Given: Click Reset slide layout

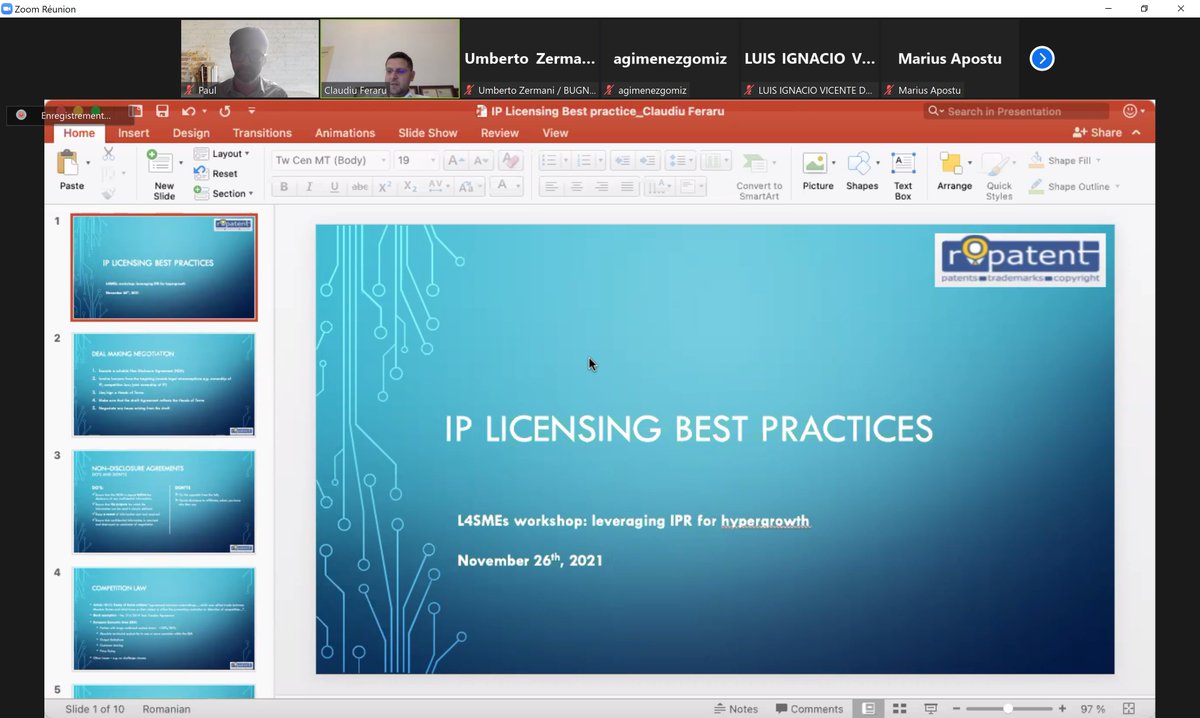Looking at the screenshot, I should tap(215, 174).
